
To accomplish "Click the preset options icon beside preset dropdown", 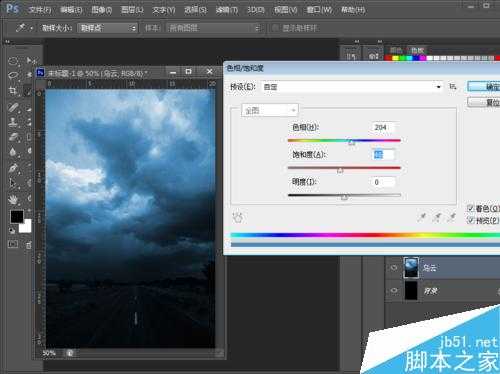I will [453, 87].
